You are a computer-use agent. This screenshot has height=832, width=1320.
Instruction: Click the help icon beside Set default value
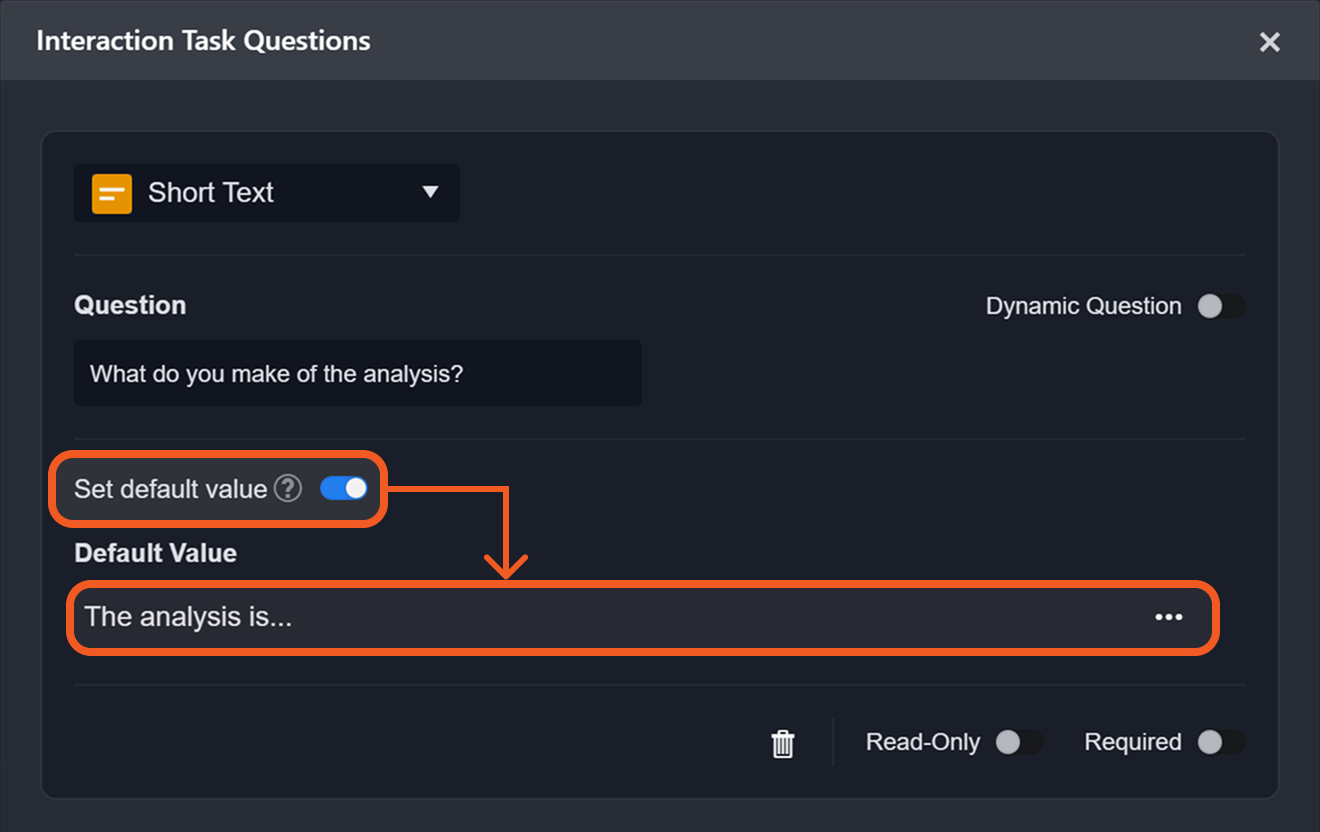click(x=288, y=488)
